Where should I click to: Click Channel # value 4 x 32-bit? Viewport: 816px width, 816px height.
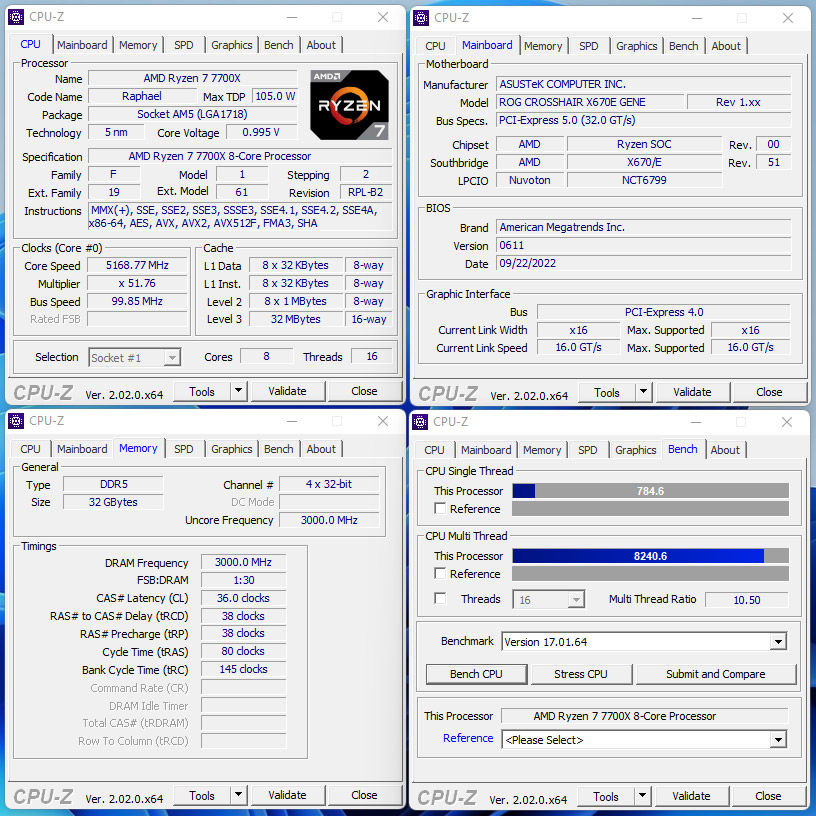[329, 484]
